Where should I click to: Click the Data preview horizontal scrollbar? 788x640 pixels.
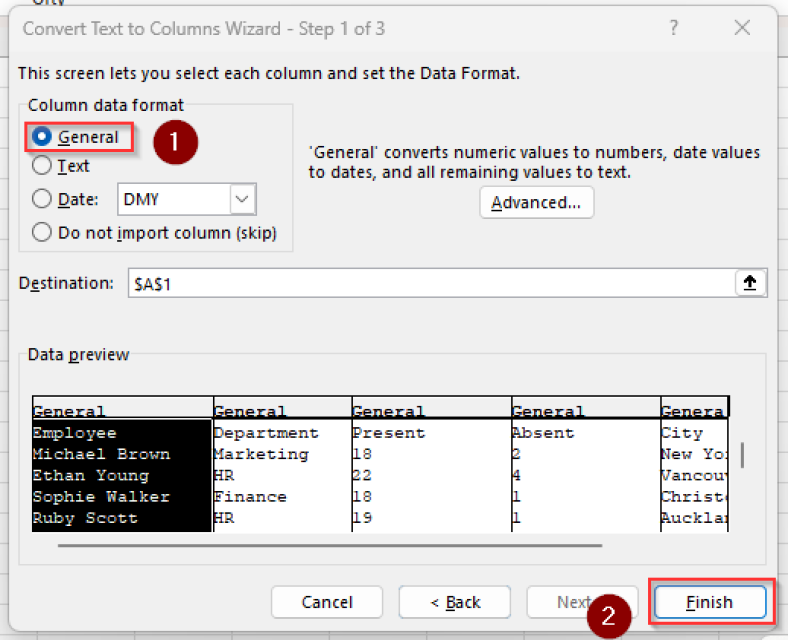coord(330,546)
